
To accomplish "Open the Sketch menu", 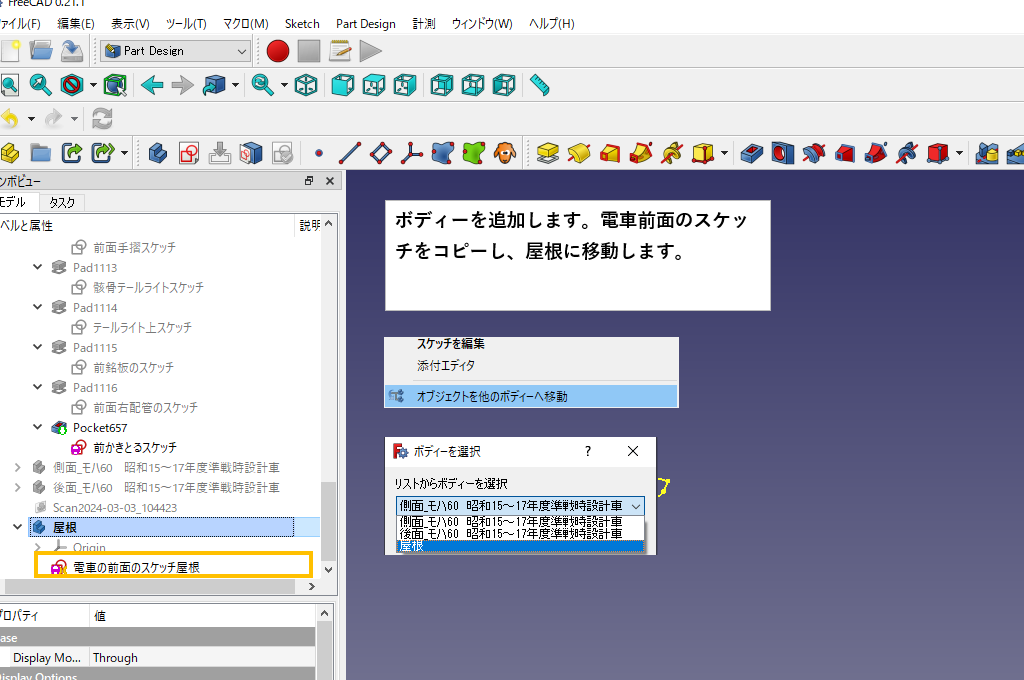I will [302, 23].
